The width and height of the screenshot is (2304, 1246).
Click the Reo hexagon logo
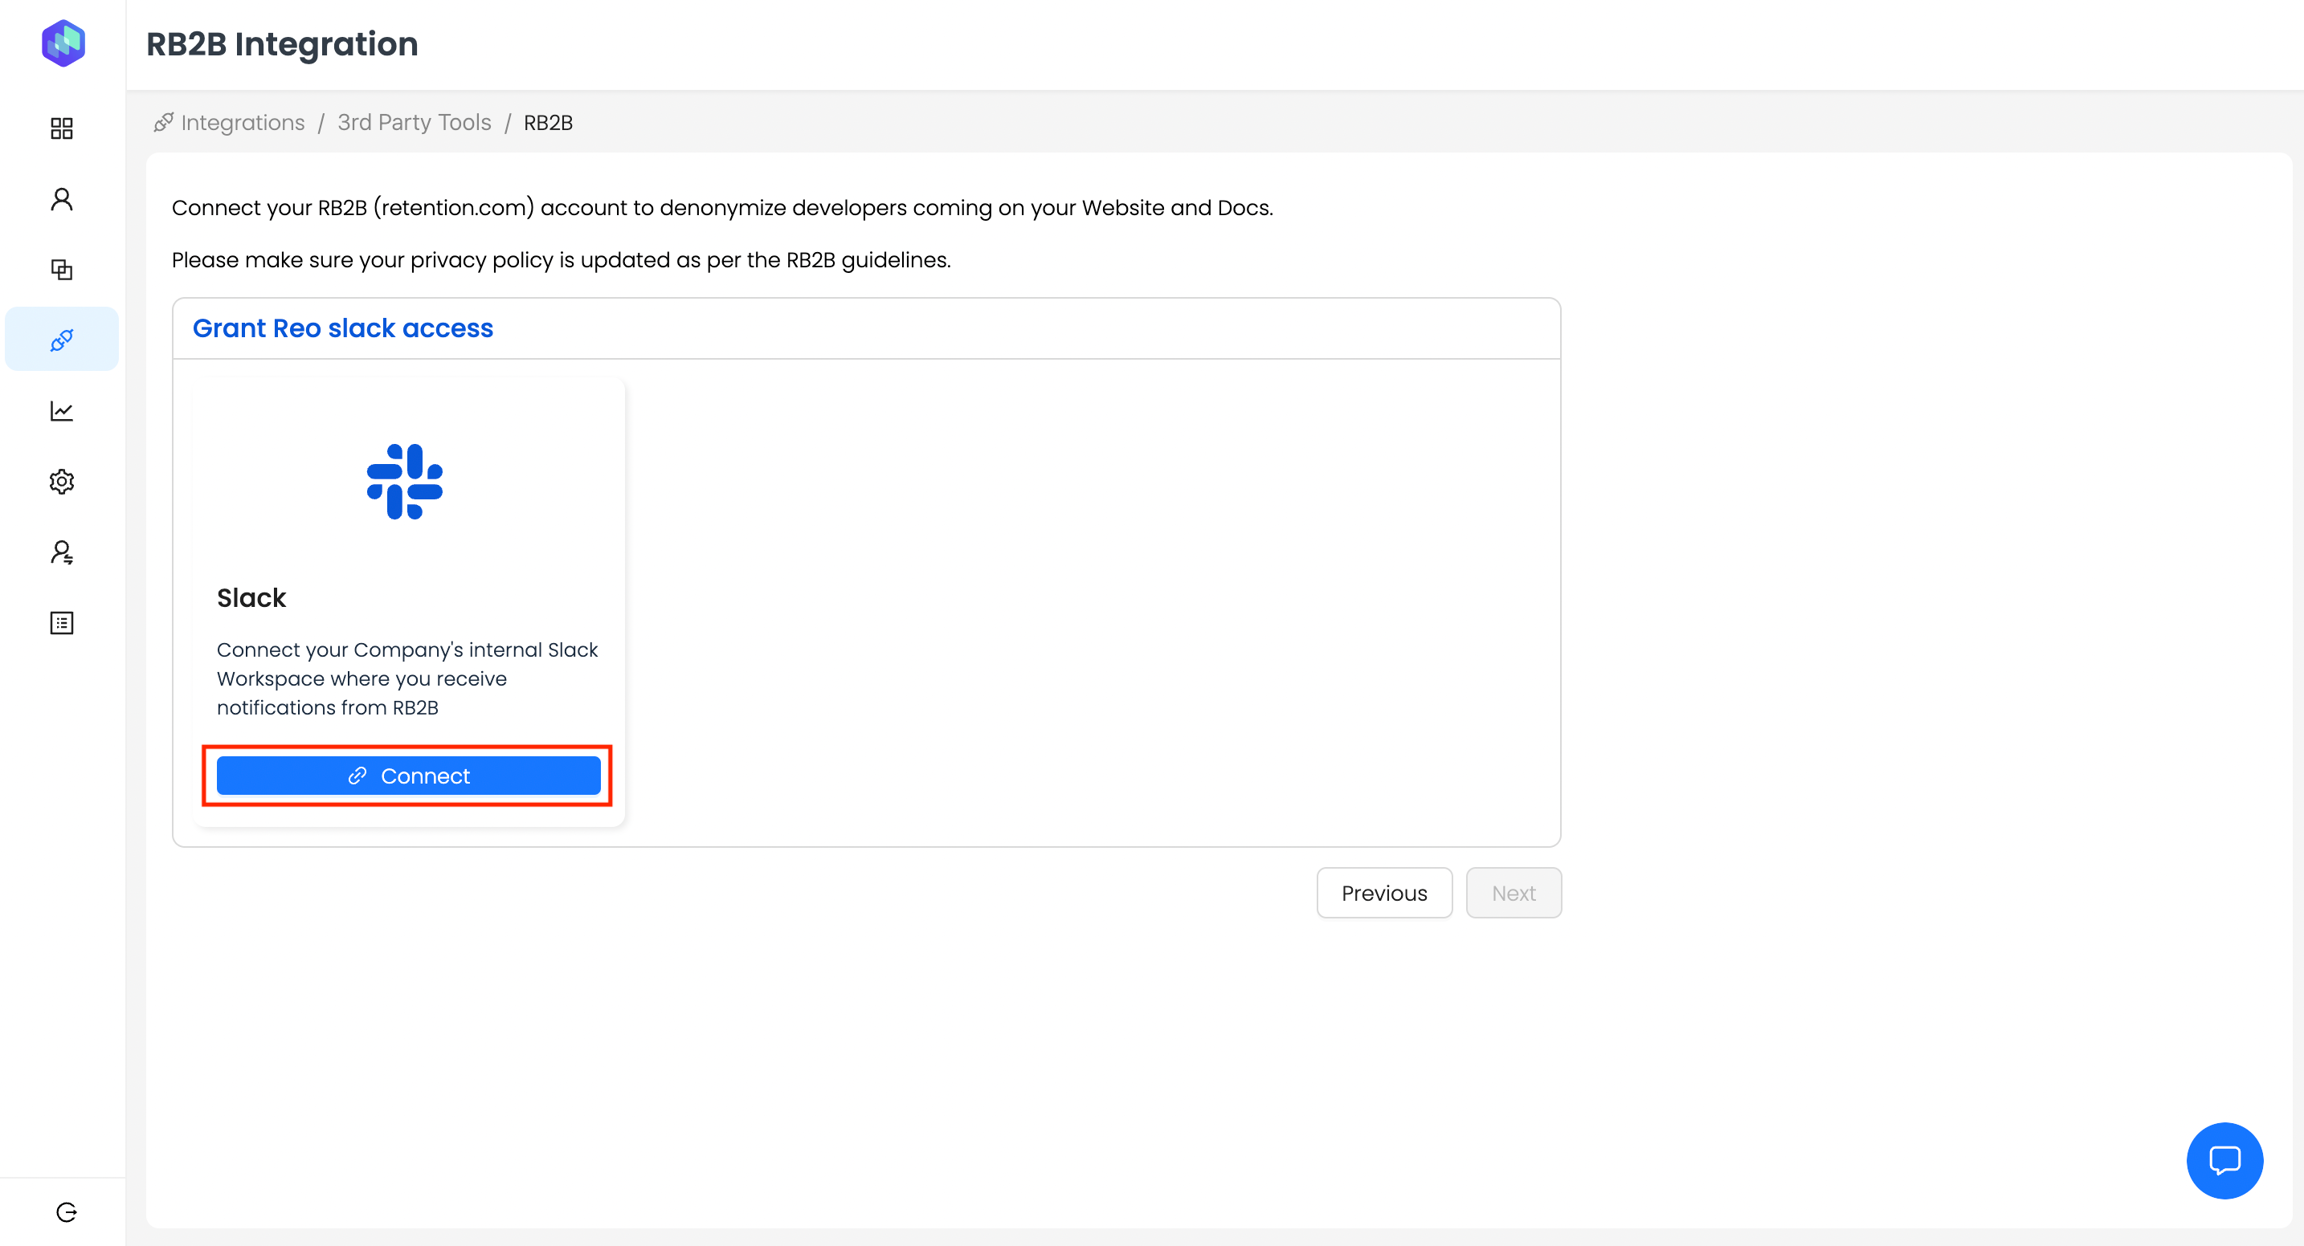pyautogui.click(x=63, y=43)
